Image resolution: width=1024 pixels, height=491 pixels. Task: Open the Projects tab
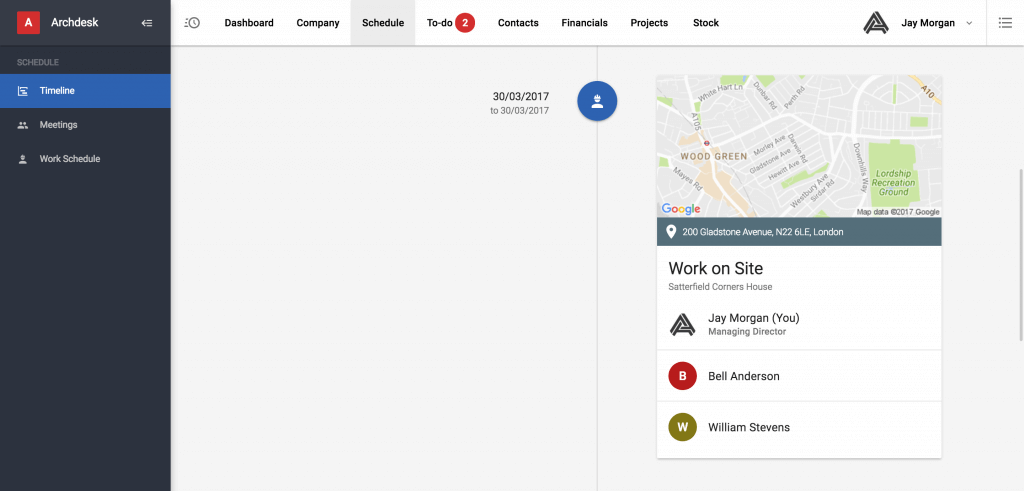649,23
